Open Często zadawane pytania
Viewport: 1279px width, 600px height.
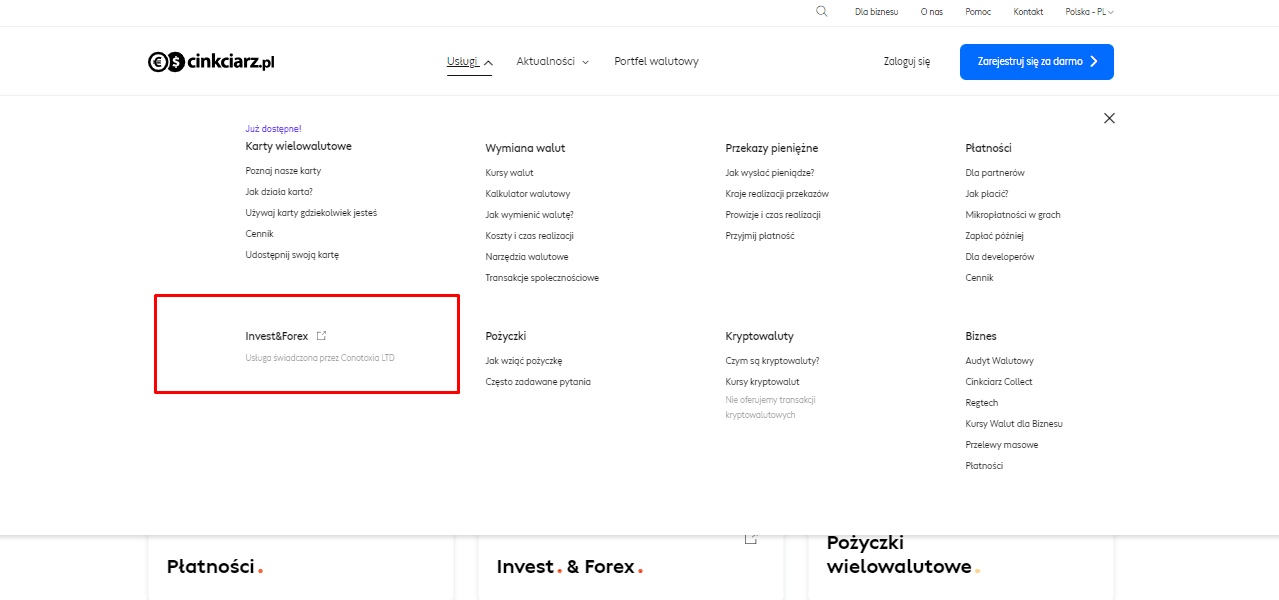coord(538,382)
